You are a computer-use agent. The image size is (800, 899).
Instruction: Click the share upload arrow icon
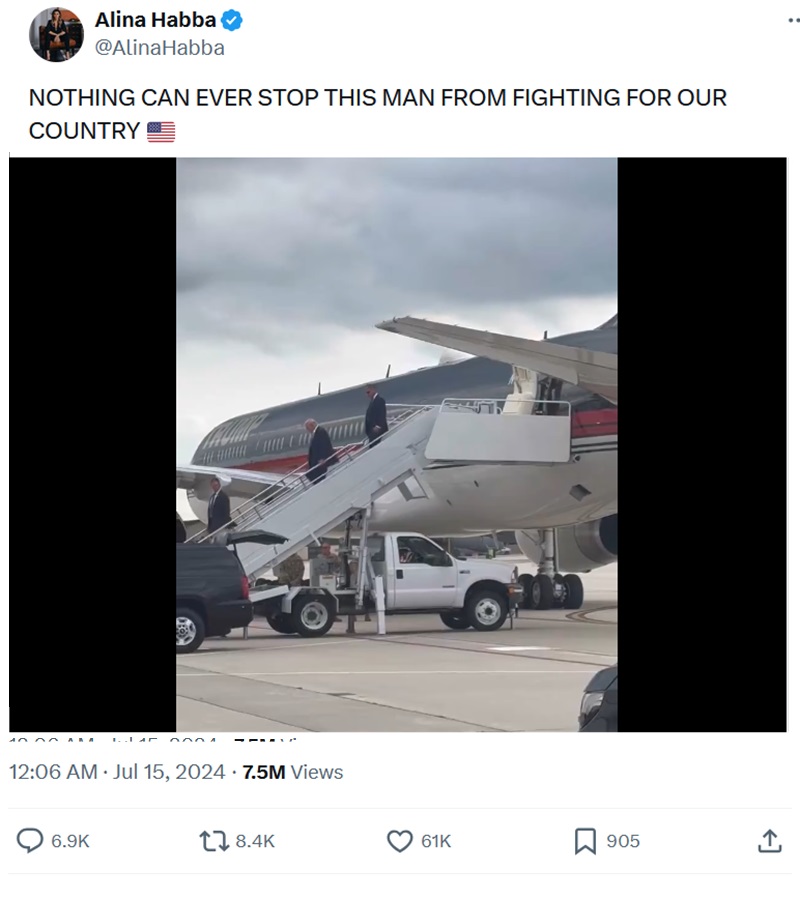pyautogui.click(x=770, y=841)
